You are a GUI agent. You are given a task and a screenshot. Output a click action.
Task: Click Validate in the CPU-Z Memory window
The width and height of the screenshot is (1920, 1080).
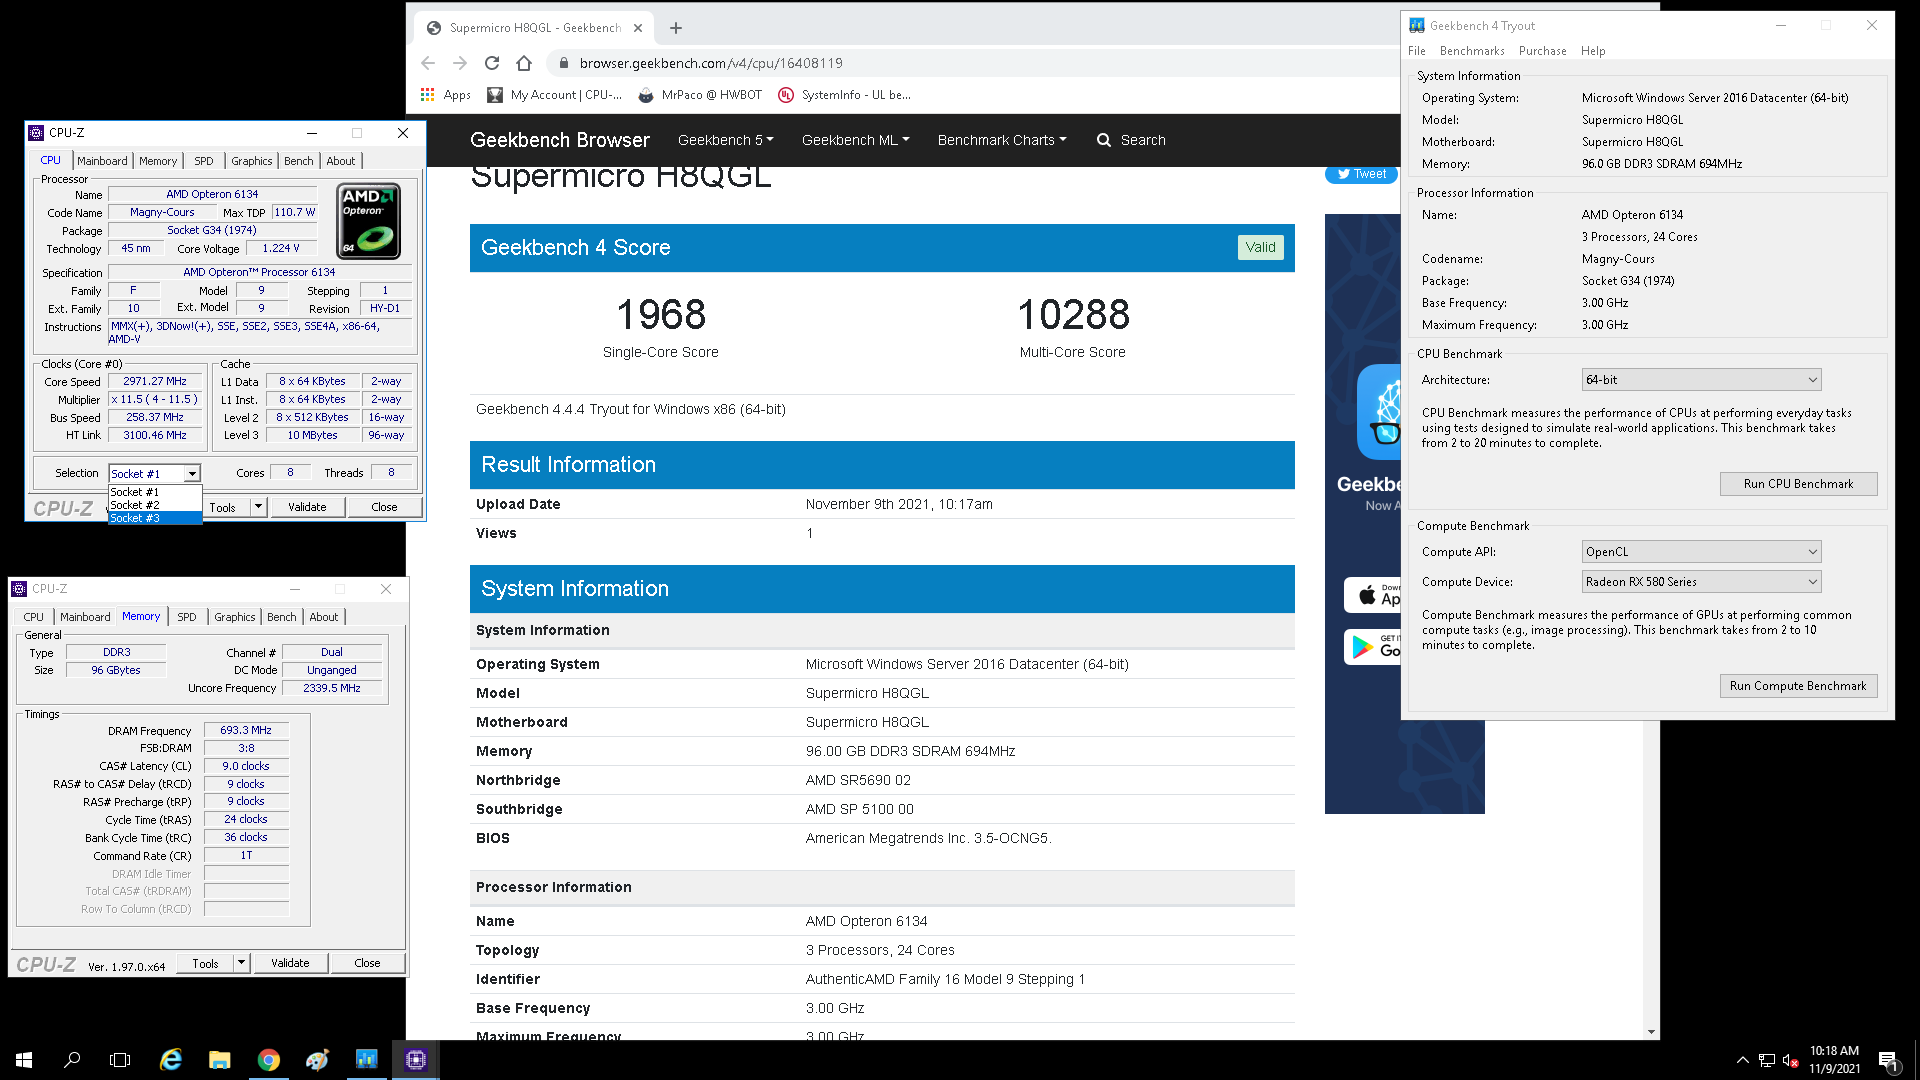pyautogui.click(x=290, y=963)
